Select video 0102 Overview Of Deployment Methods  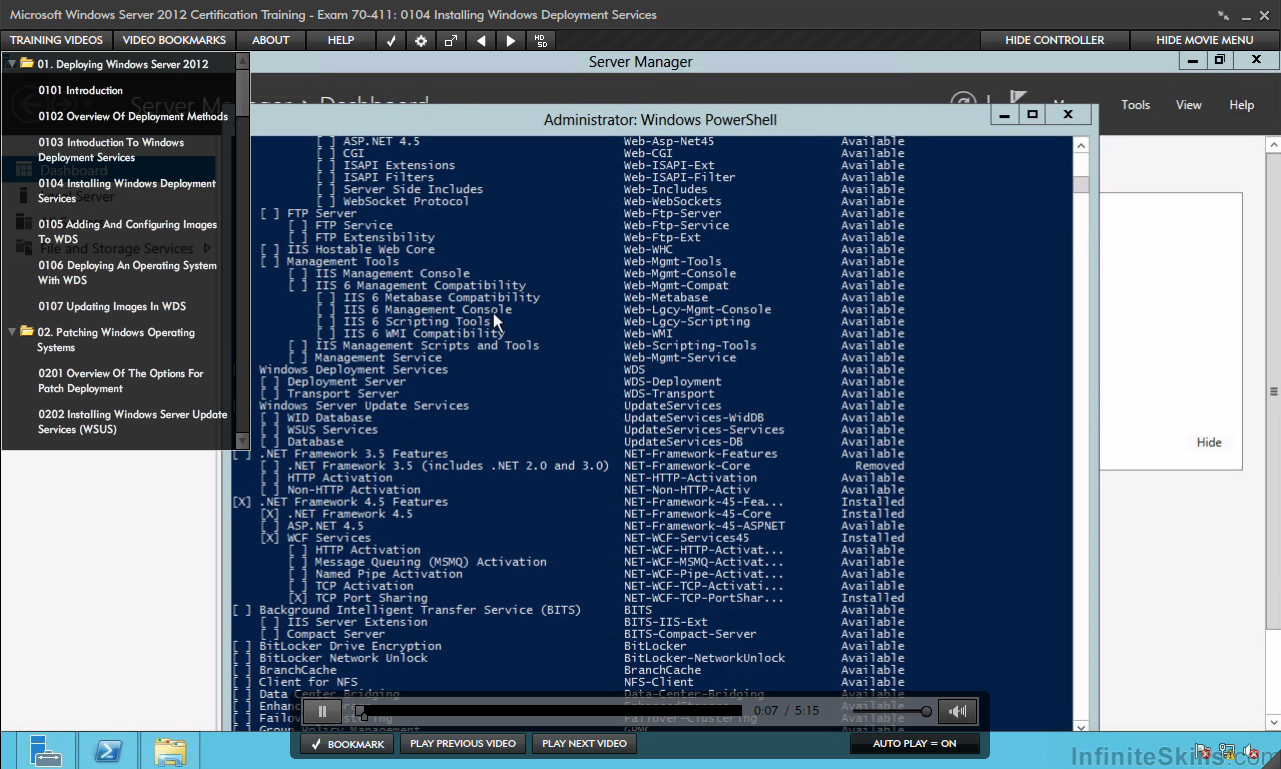click(133, 116)
